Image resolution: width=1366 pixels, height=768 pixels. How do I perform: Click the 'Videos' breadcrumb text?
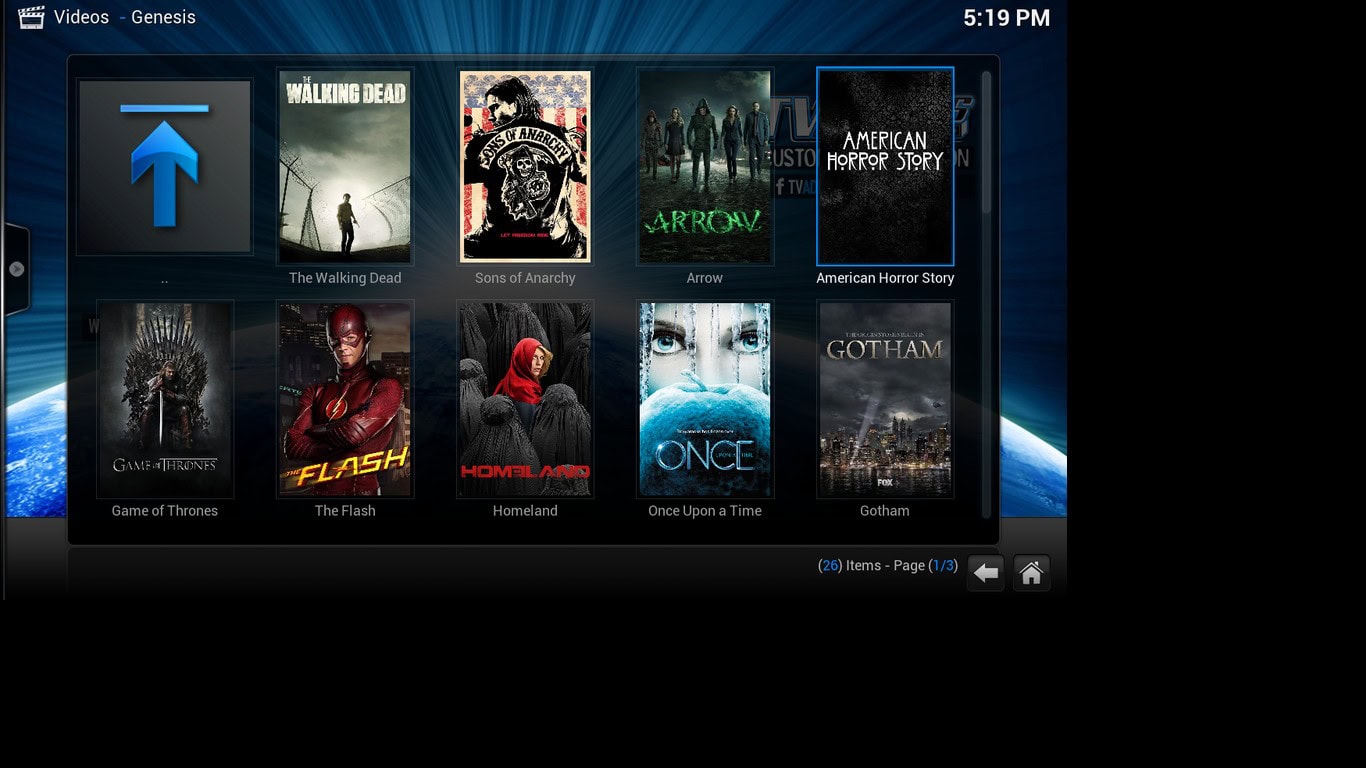[81, 17]
